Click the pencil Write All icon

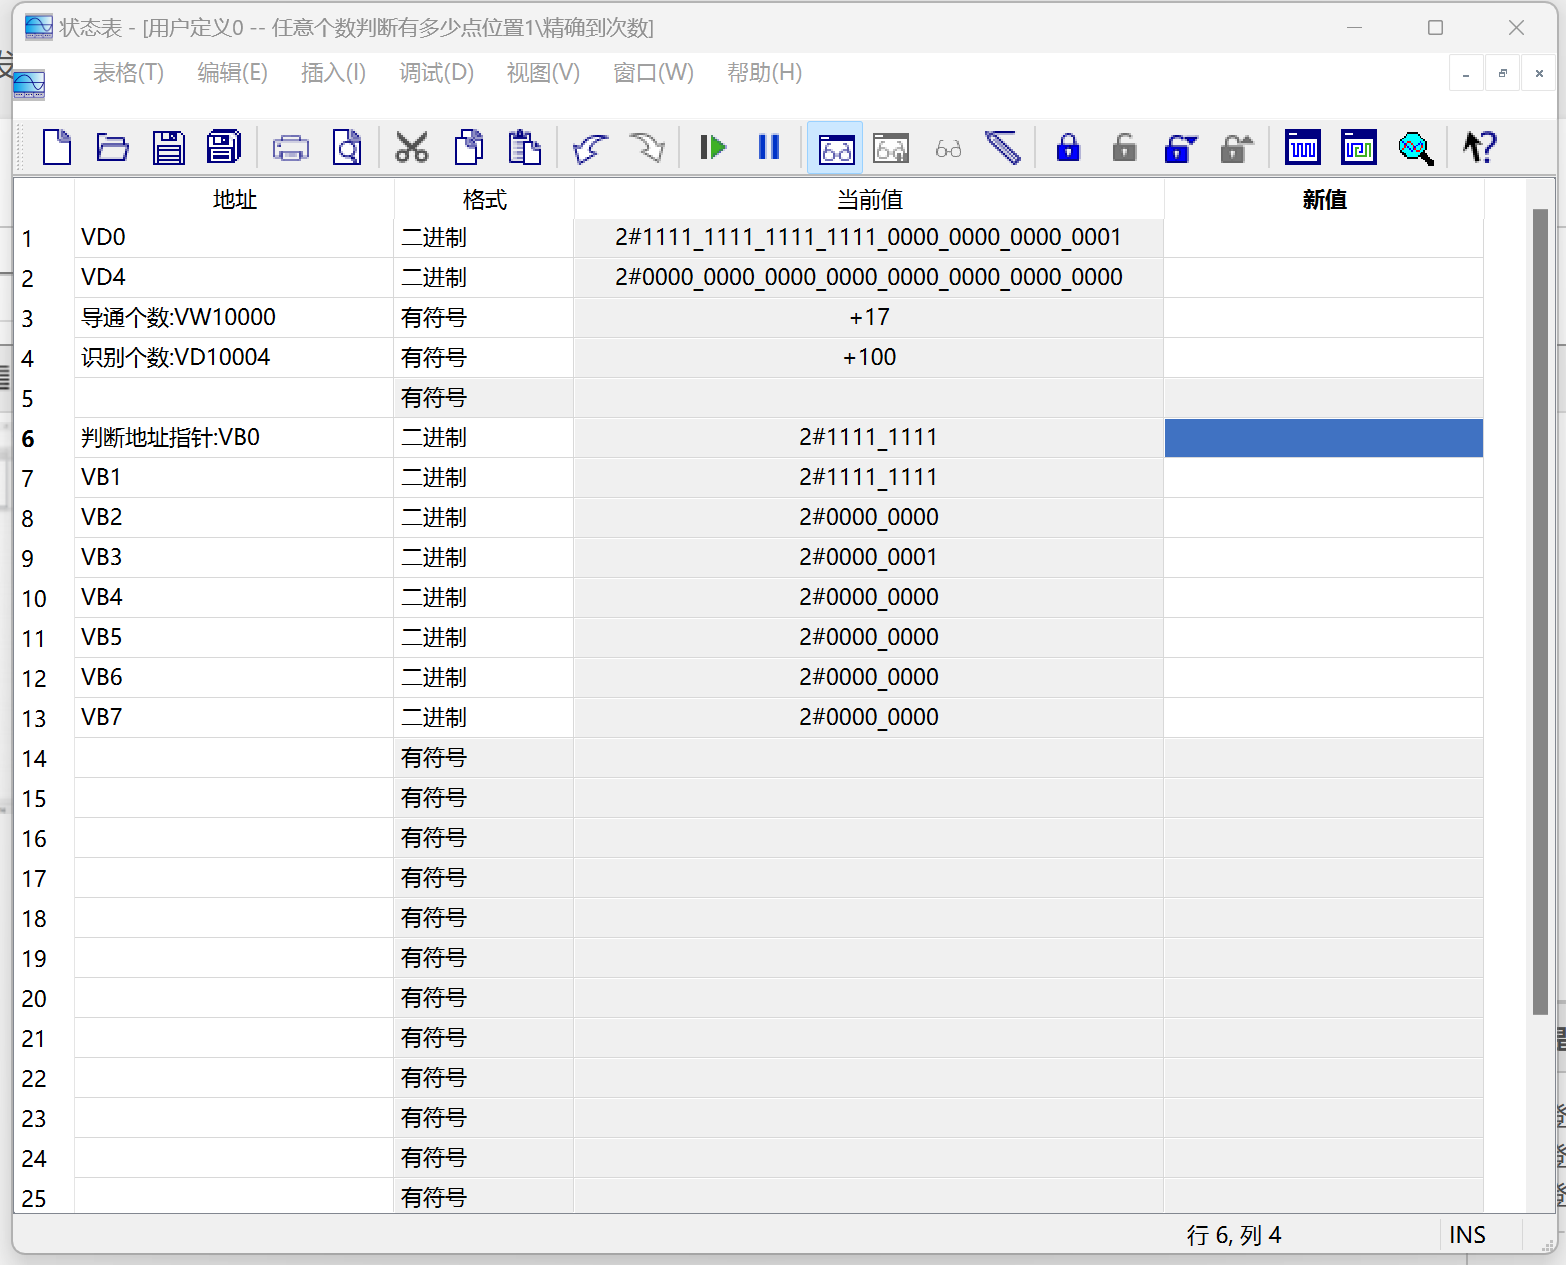tap(1002, 148)
